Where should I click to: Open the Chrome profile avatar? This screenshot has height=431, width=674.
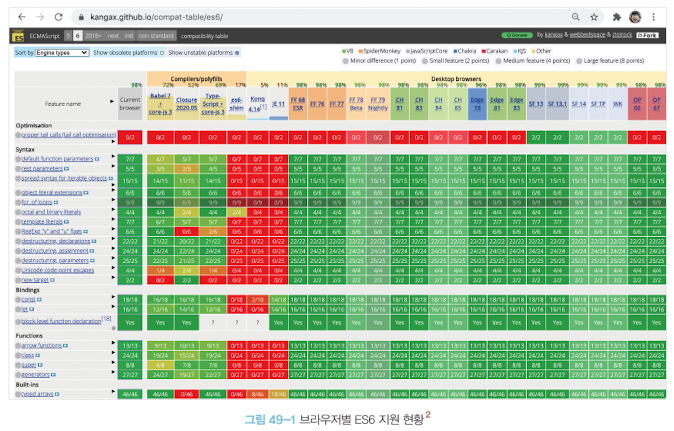pos(635,17)
